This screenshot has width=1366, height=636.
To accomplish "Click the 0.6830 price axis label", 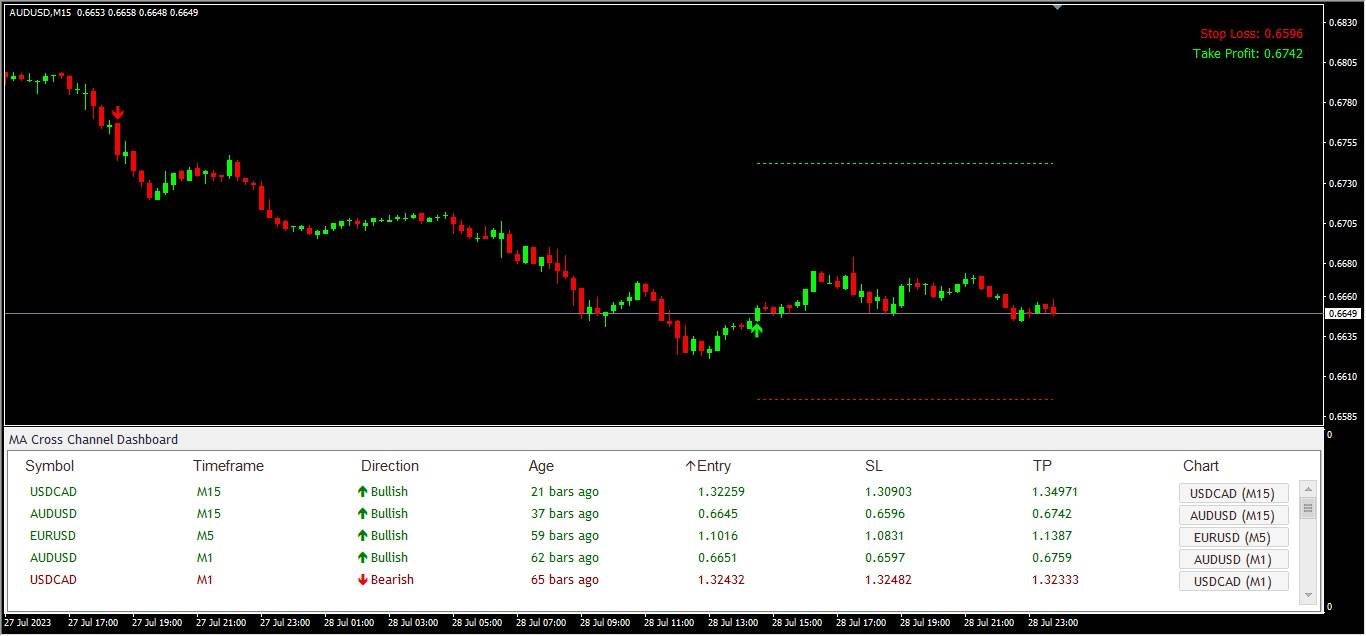I will point(1342,22).
